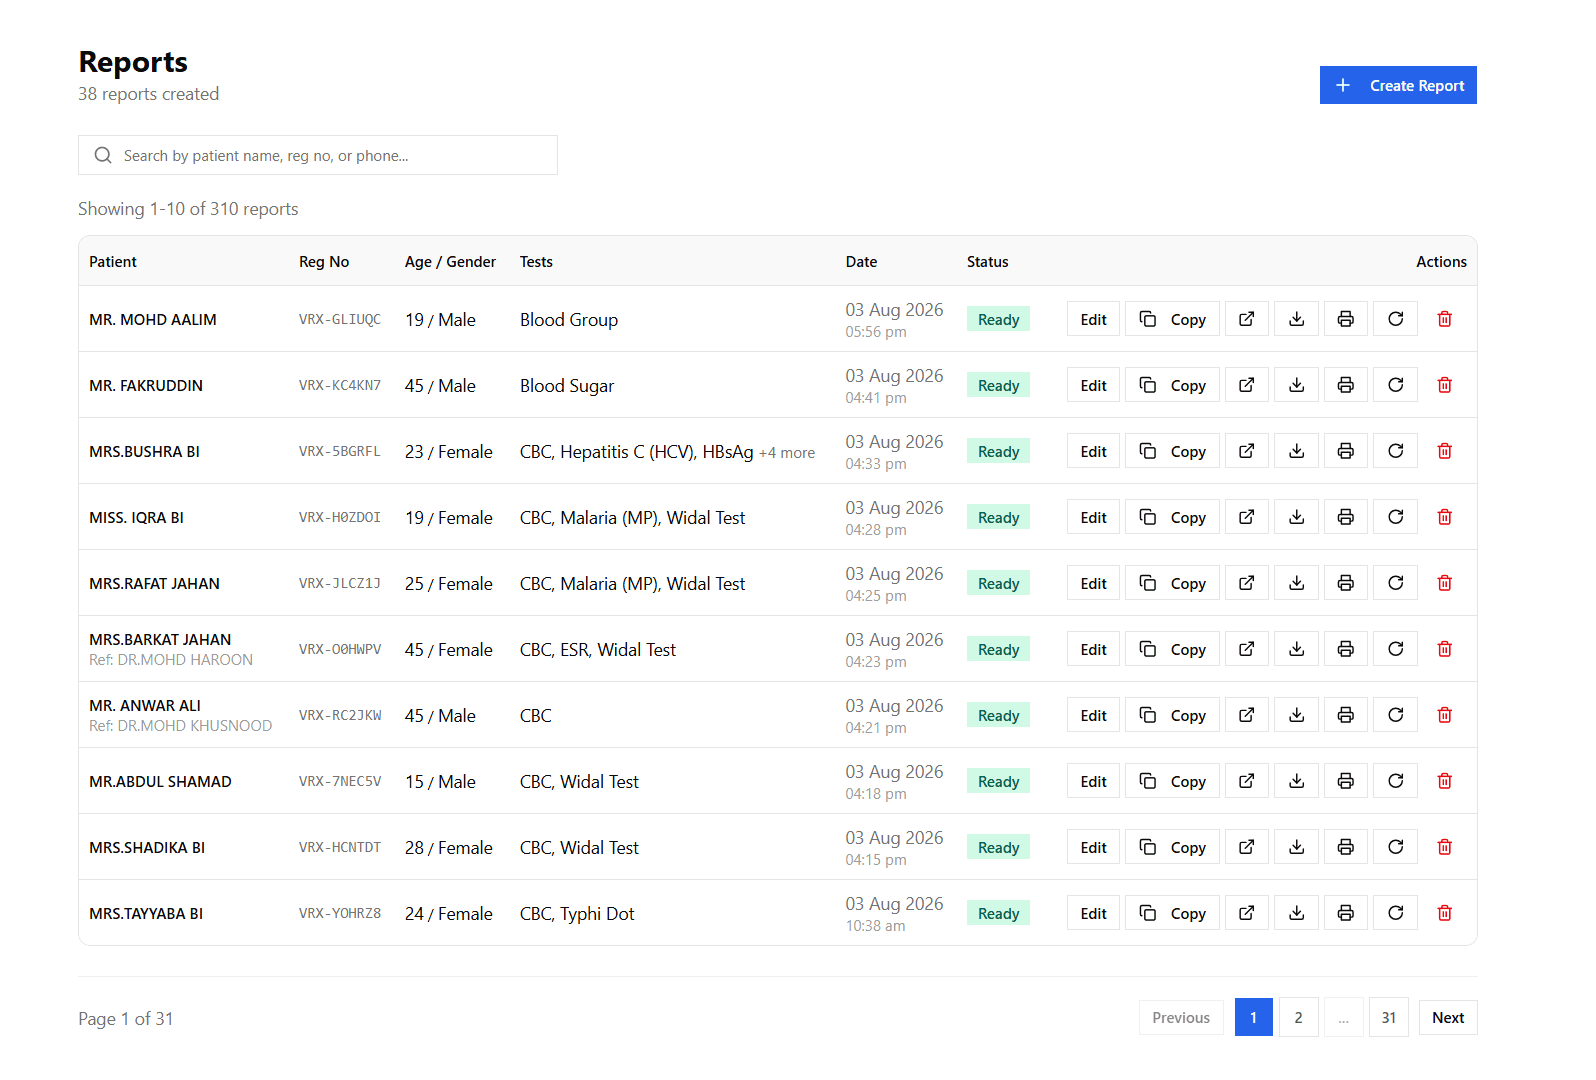
Task: Go to page 2
Action: pyautogui.click(x=1299, y=1017)
